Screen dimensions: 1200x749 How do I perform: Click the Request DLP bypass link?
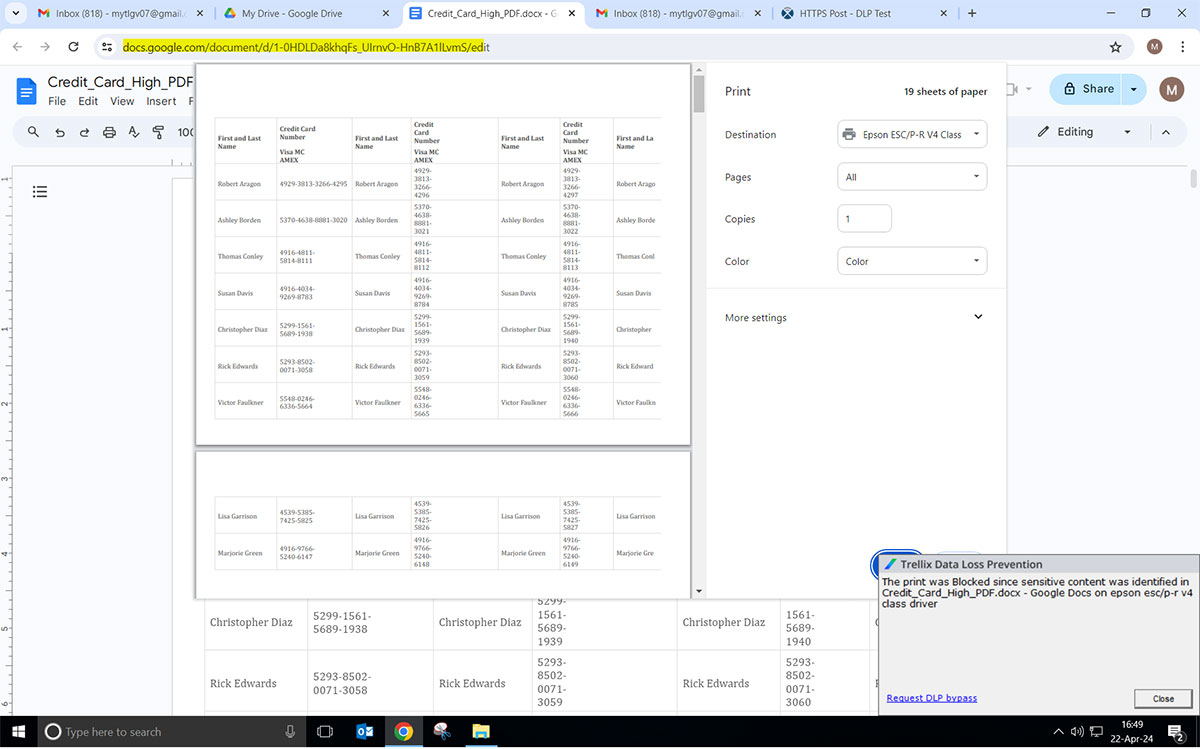931,698
